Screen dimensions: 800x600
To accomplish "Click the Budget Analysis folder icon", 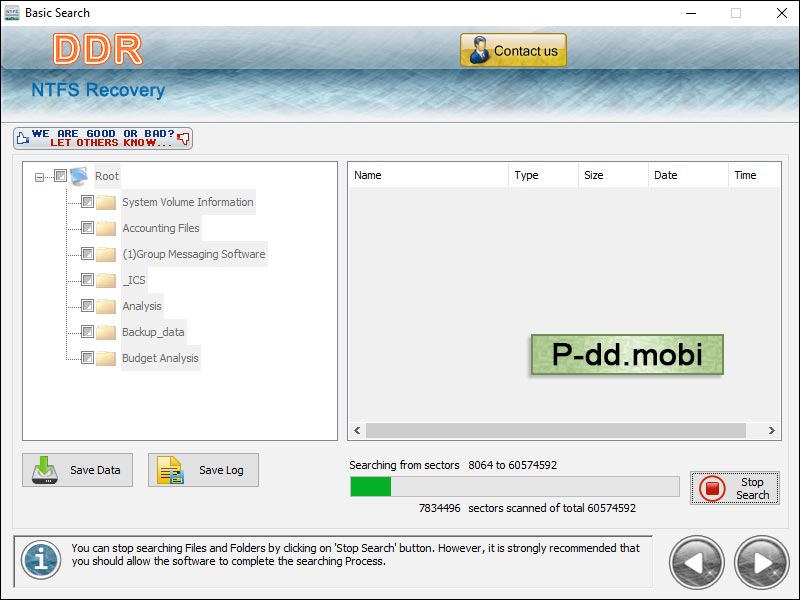I will pyautogui.click(x=106, y=358).
